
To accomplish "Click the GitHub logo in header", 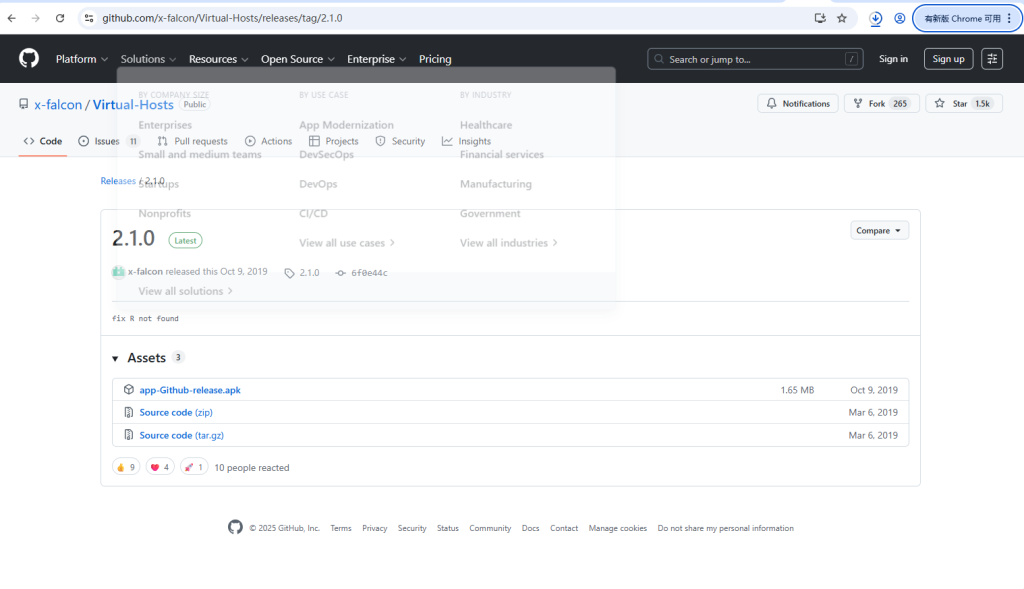I will click(x=29, y=59).
